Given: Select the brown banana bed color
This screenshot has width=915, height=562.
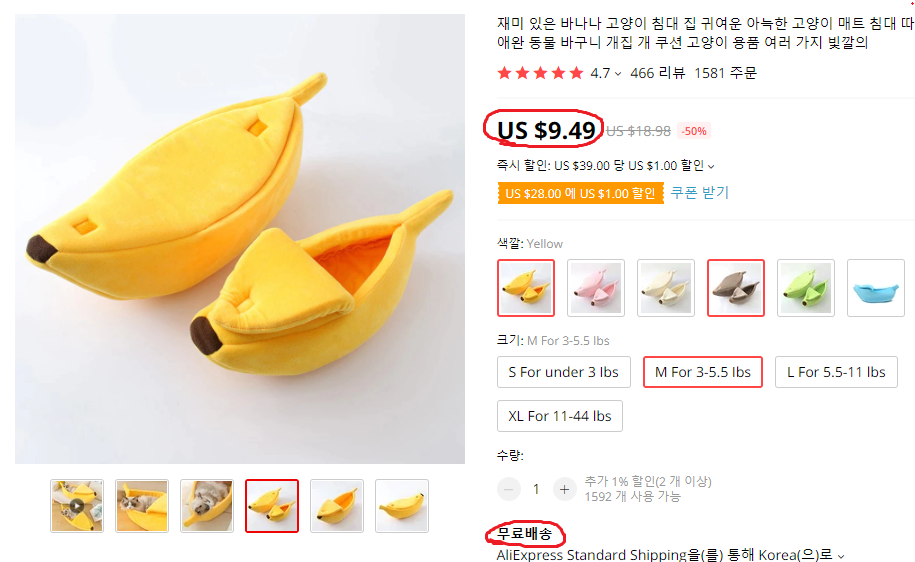Looking at the screenshot, I should point(736,288).
